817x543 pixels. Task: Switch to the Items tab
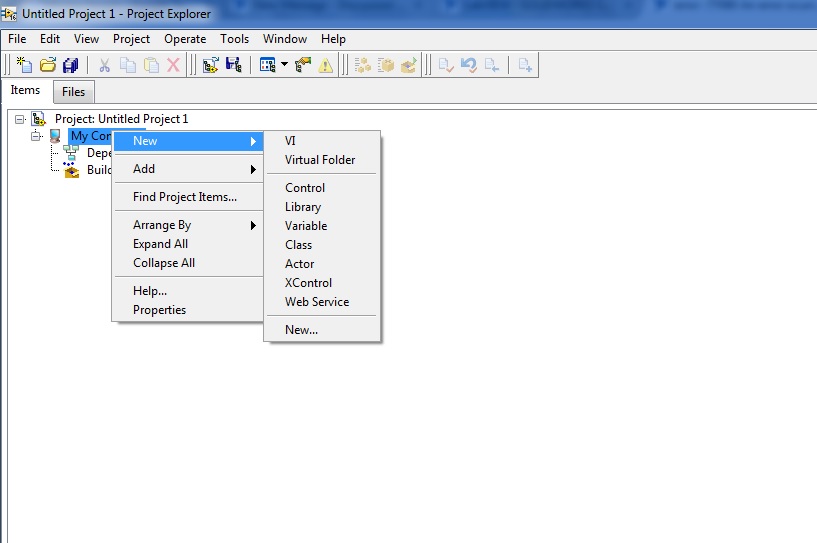pyautogui.click(x=25, y=90)
